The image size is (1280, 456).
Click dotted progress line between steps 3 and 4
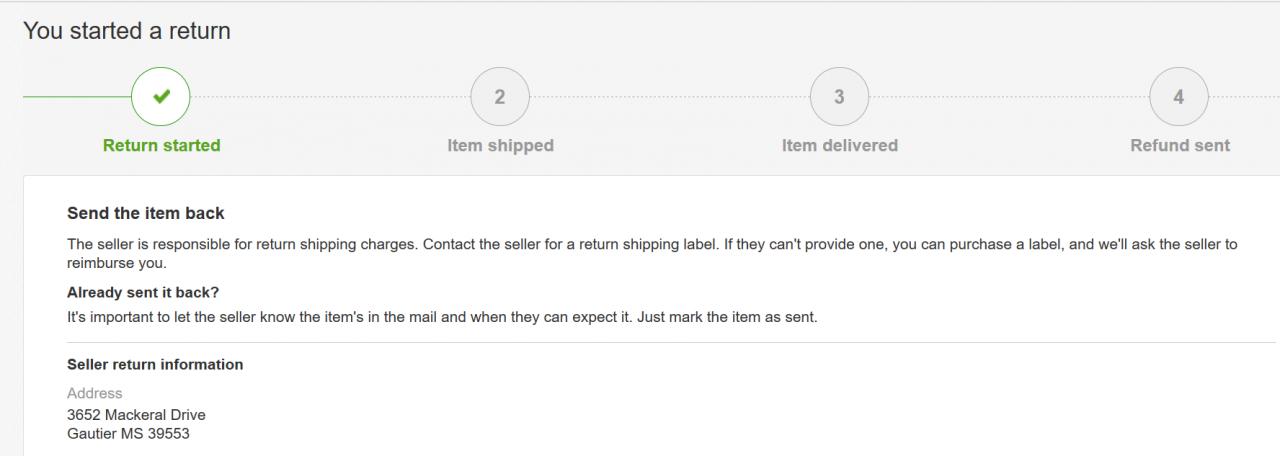(1010, 97)
